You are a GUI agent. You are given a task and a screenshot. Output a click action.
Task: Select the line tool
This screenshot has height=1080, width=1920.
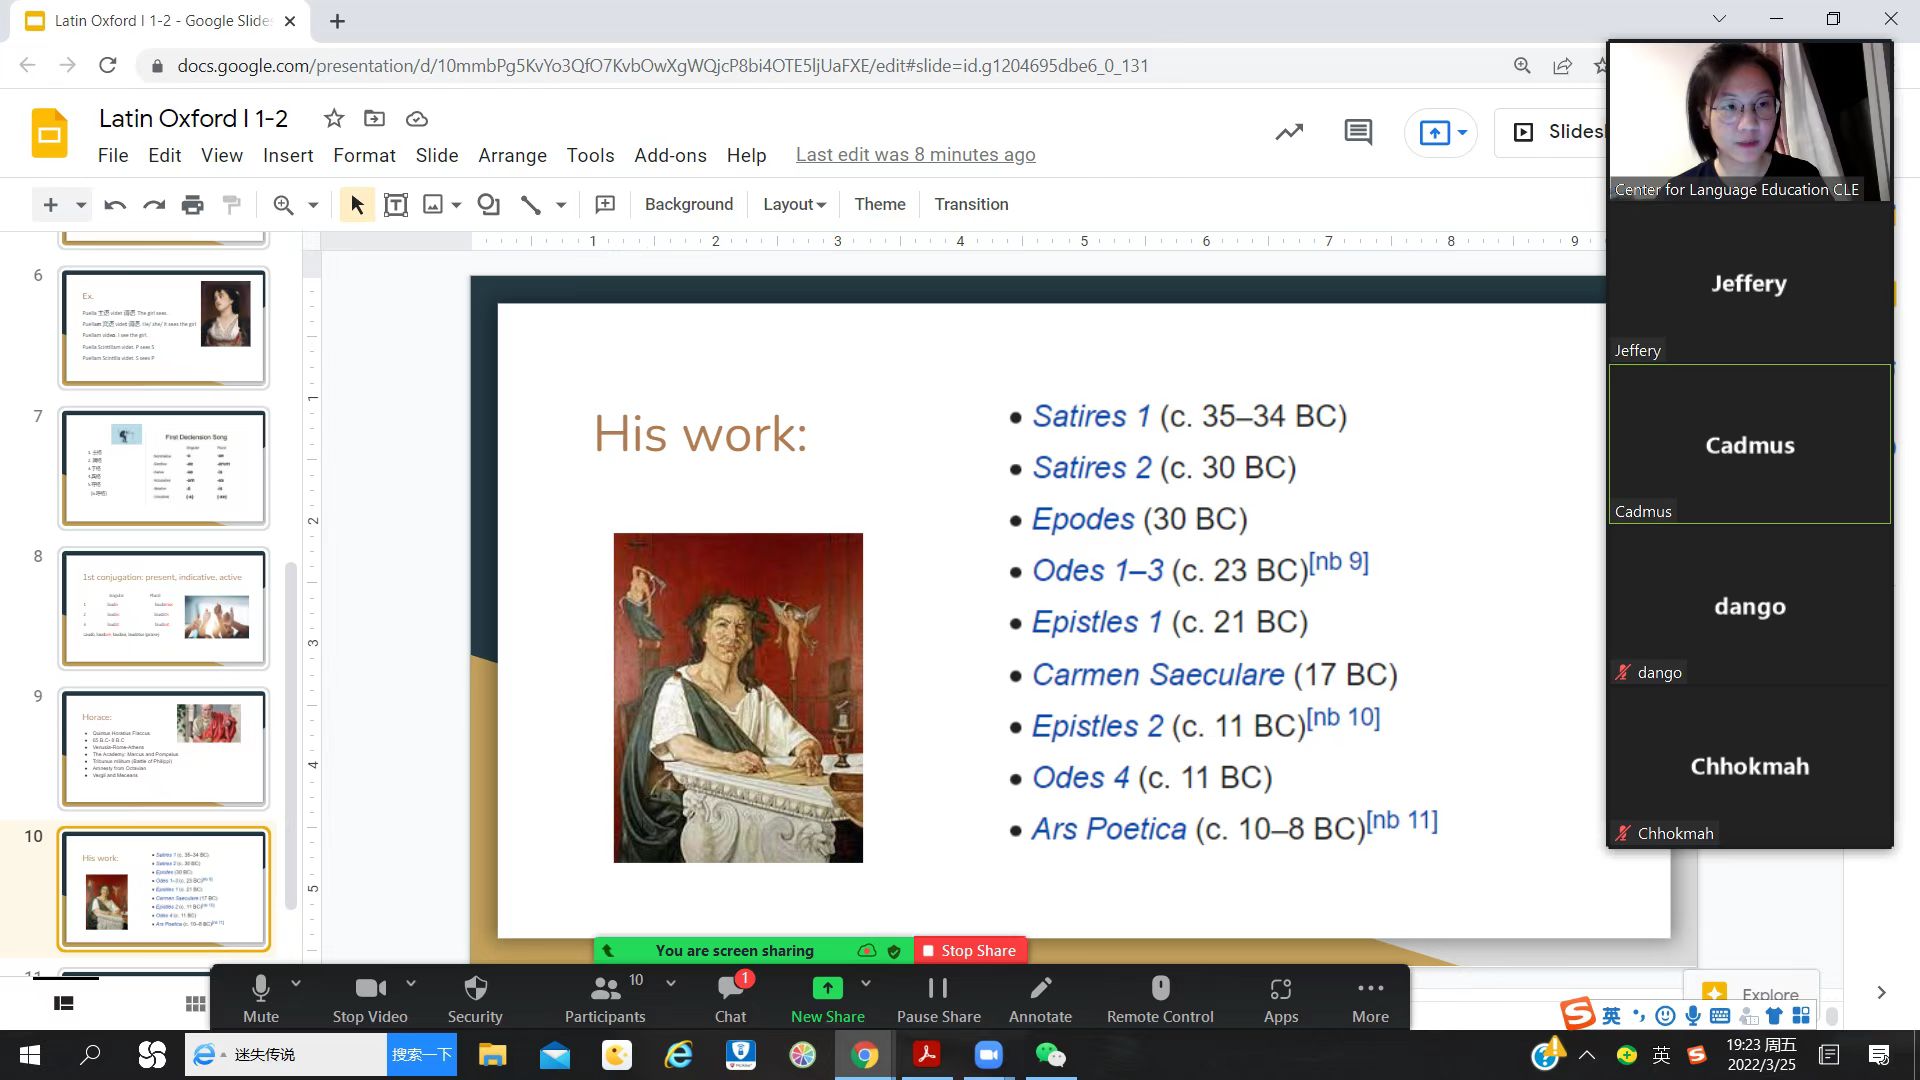(530, 205)
